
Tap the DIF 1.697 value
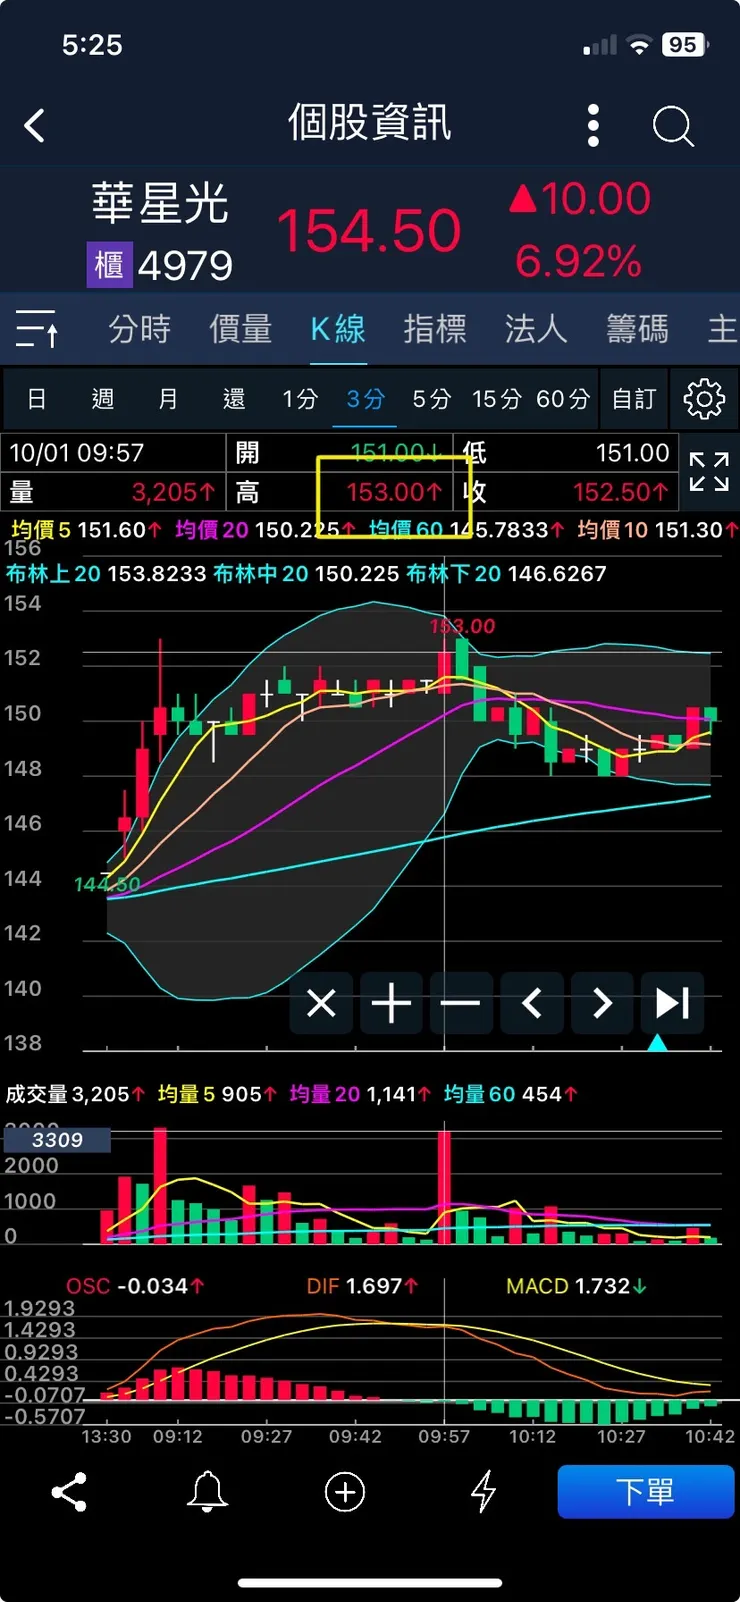[362, 1286]
